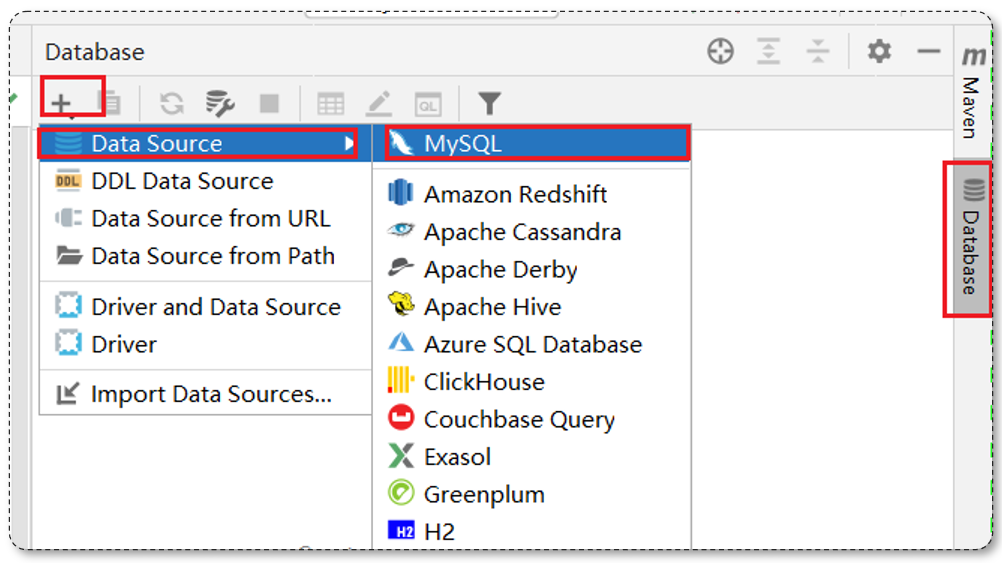Click the Scroll from Editor crosshair icon
Viewport: 1002px width, 563px height.
[720, 51]
